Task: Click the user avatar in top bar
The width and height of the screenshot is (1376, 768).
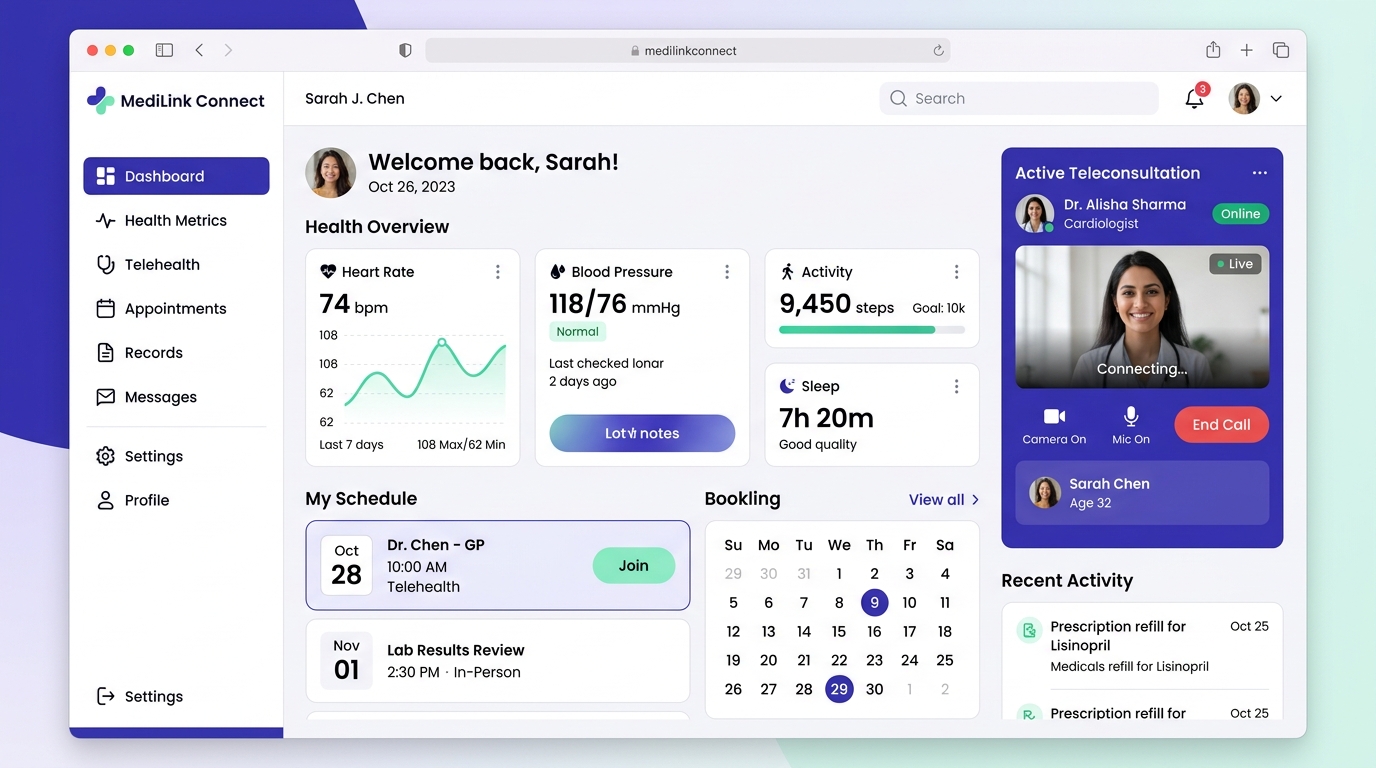Action: 1244,98
